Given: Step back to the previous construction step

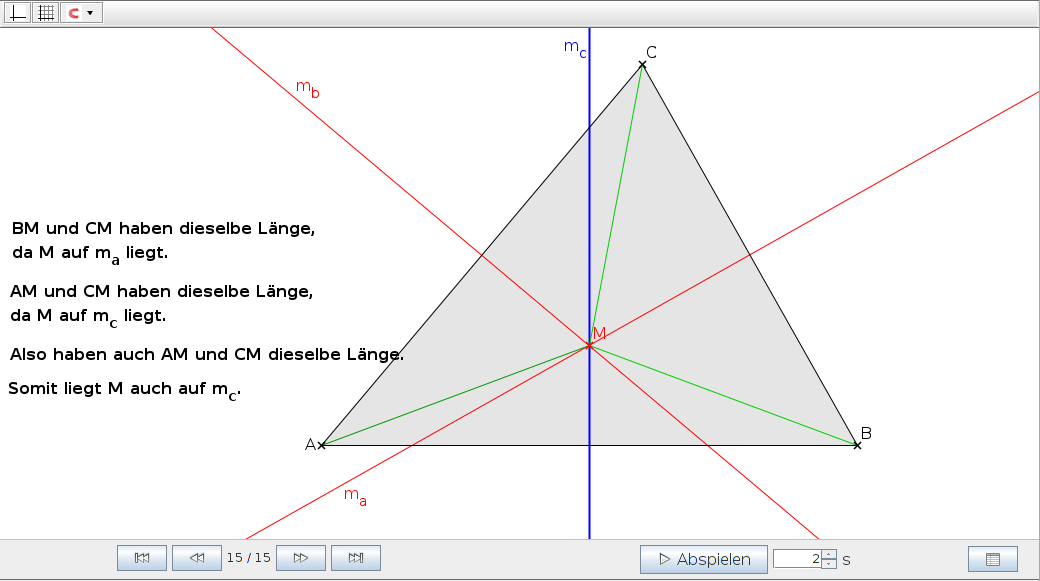Looking at the screenshot, I should (x=196, y=558).
